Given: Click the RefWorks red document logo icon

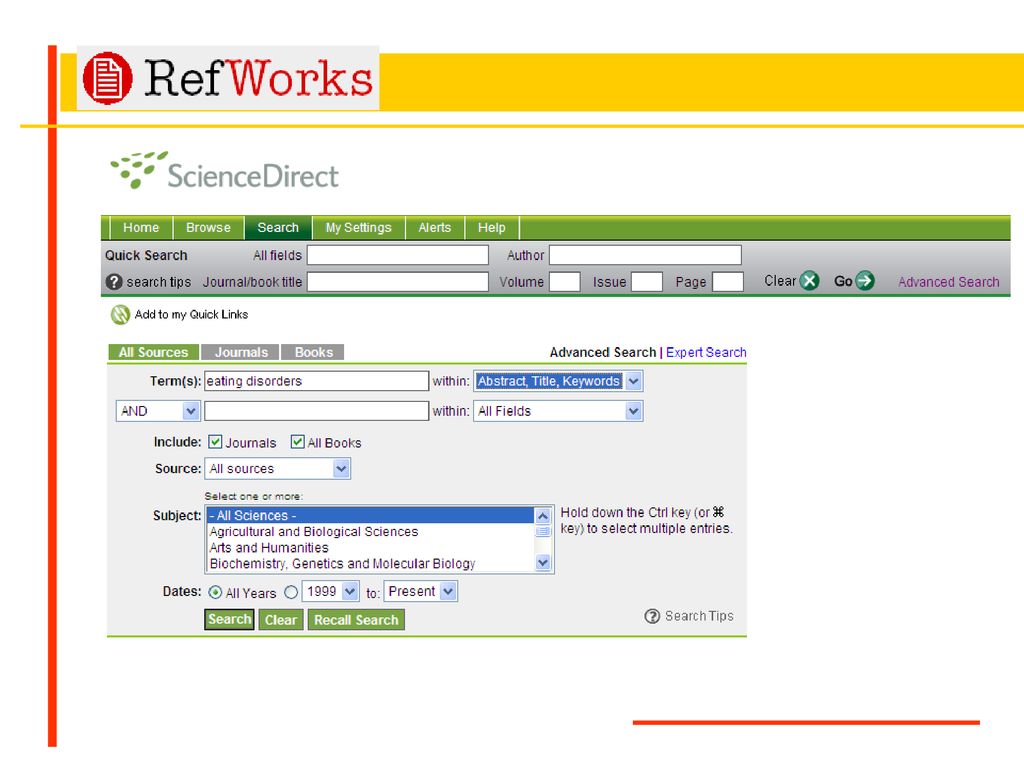Looking at the screenshot, I should [x=108, y=78].
